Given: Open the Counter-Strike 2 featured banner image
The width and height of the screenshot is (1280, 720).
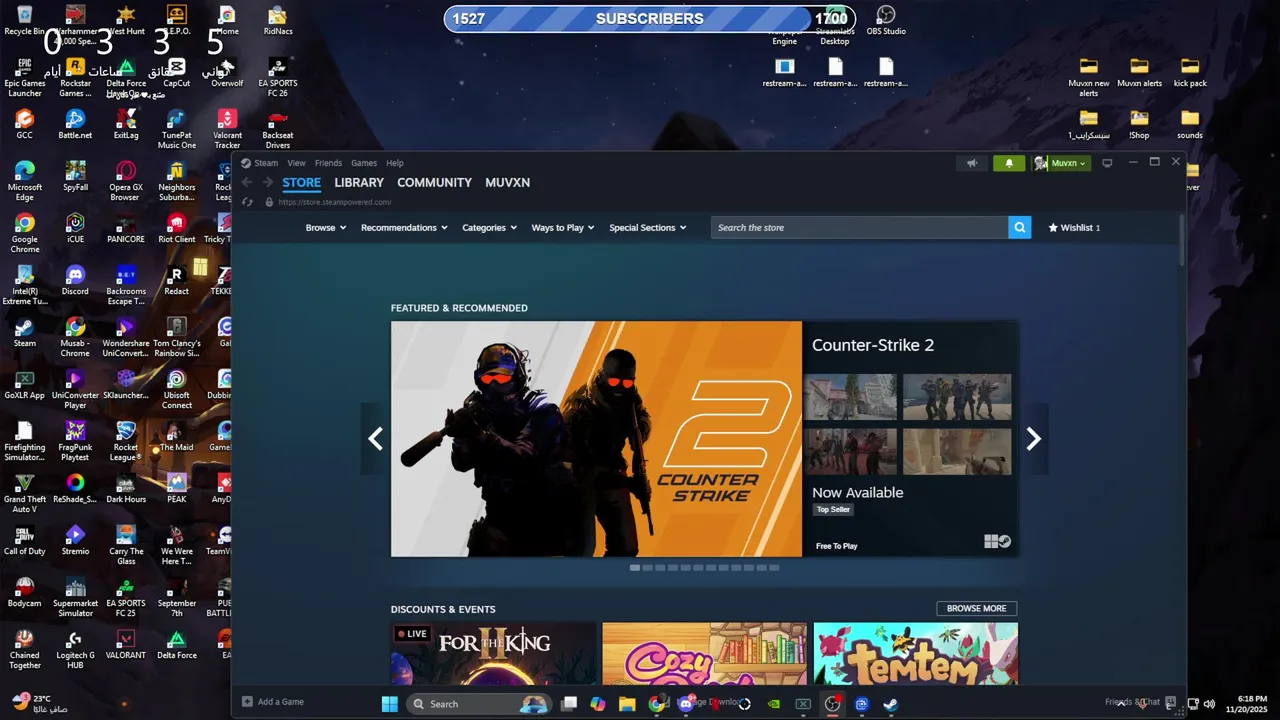Looking at the screenshot, I should coord(596,438).
